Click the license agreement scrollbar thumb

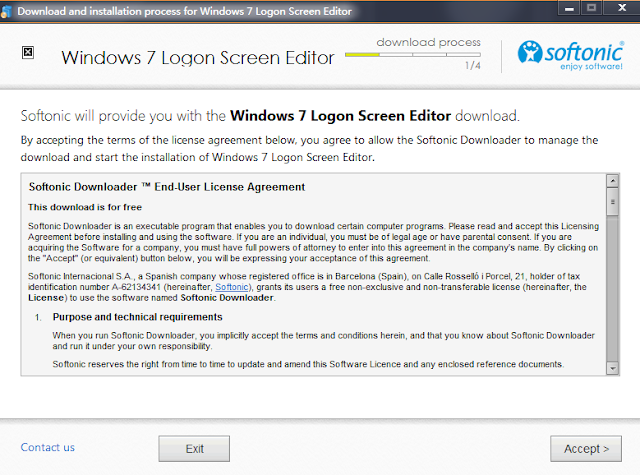click(x=613, y=202)
